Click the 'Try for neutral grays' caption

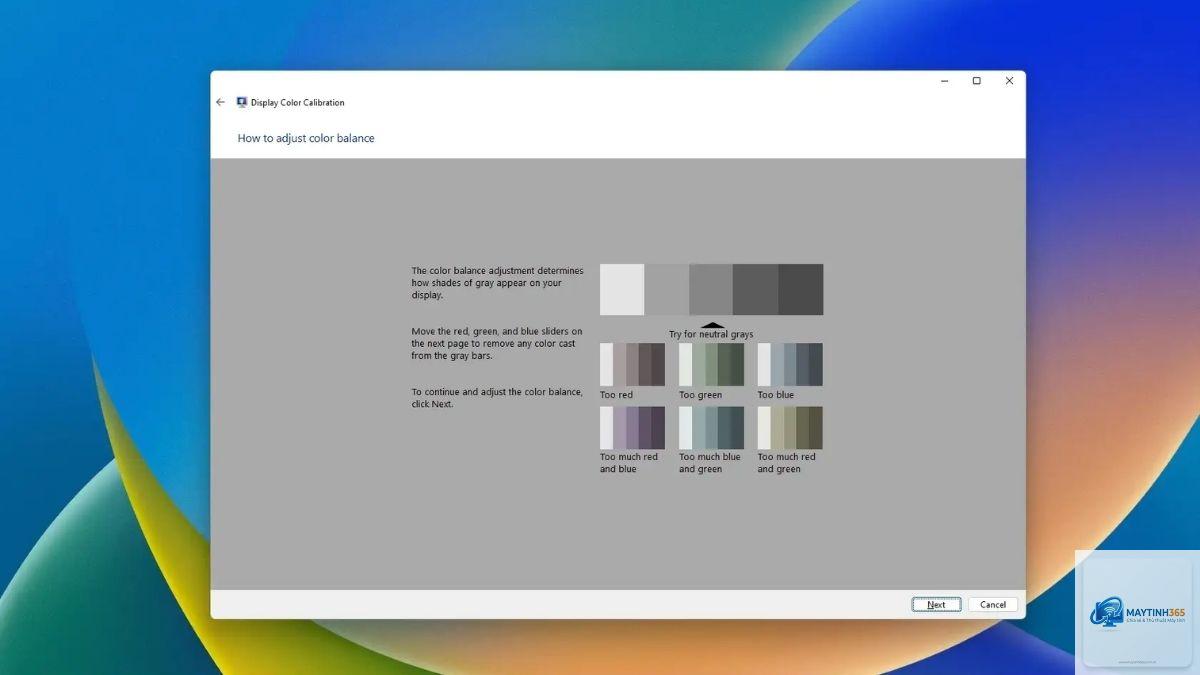pos(711,334)
